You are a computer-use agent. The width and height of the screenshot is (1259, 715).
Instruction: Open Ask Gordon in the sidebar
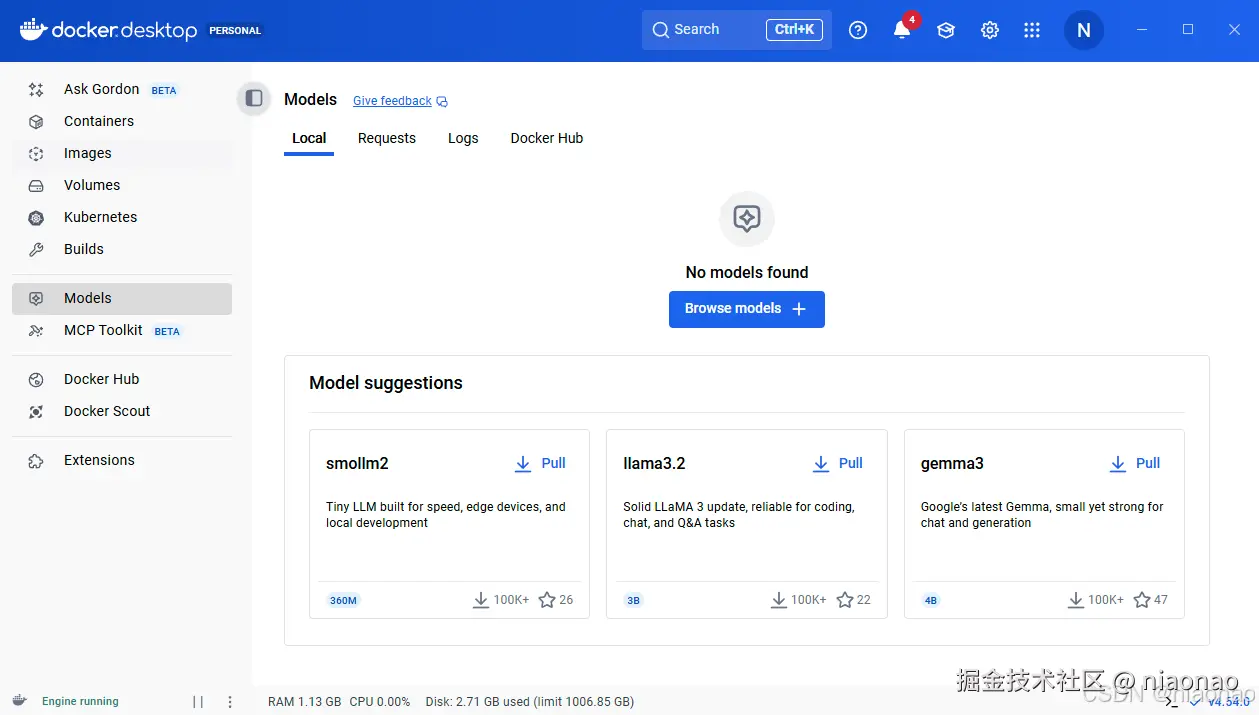click(122, 89)
